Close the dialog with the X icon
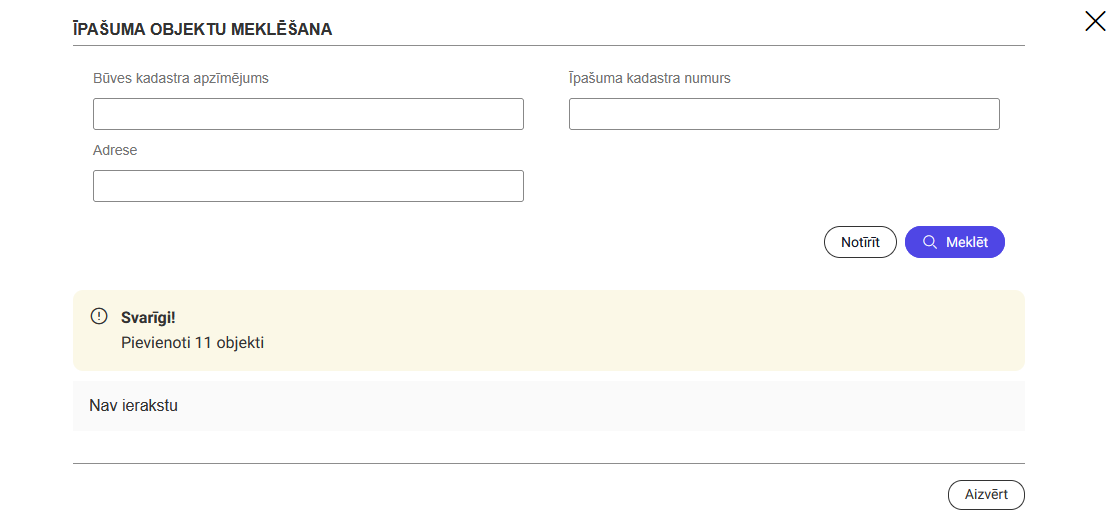The image size is (1110, 525). coord(1095,21)
